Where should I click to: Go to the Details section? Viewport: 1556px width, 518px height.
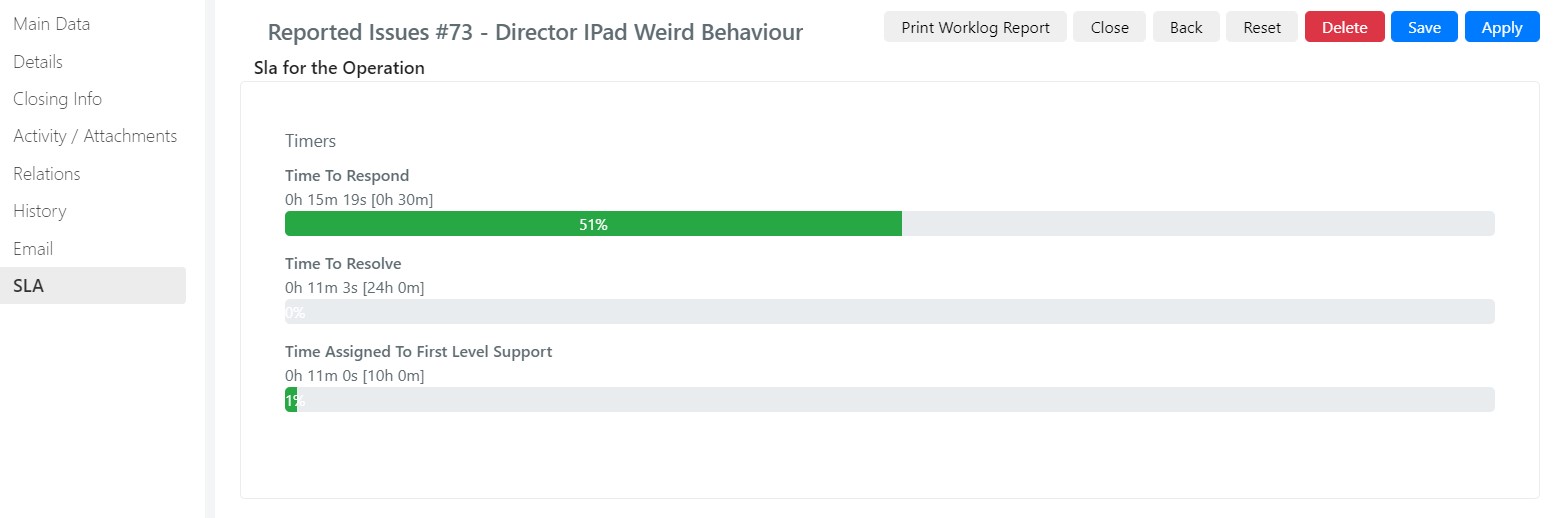pos(38,62)
